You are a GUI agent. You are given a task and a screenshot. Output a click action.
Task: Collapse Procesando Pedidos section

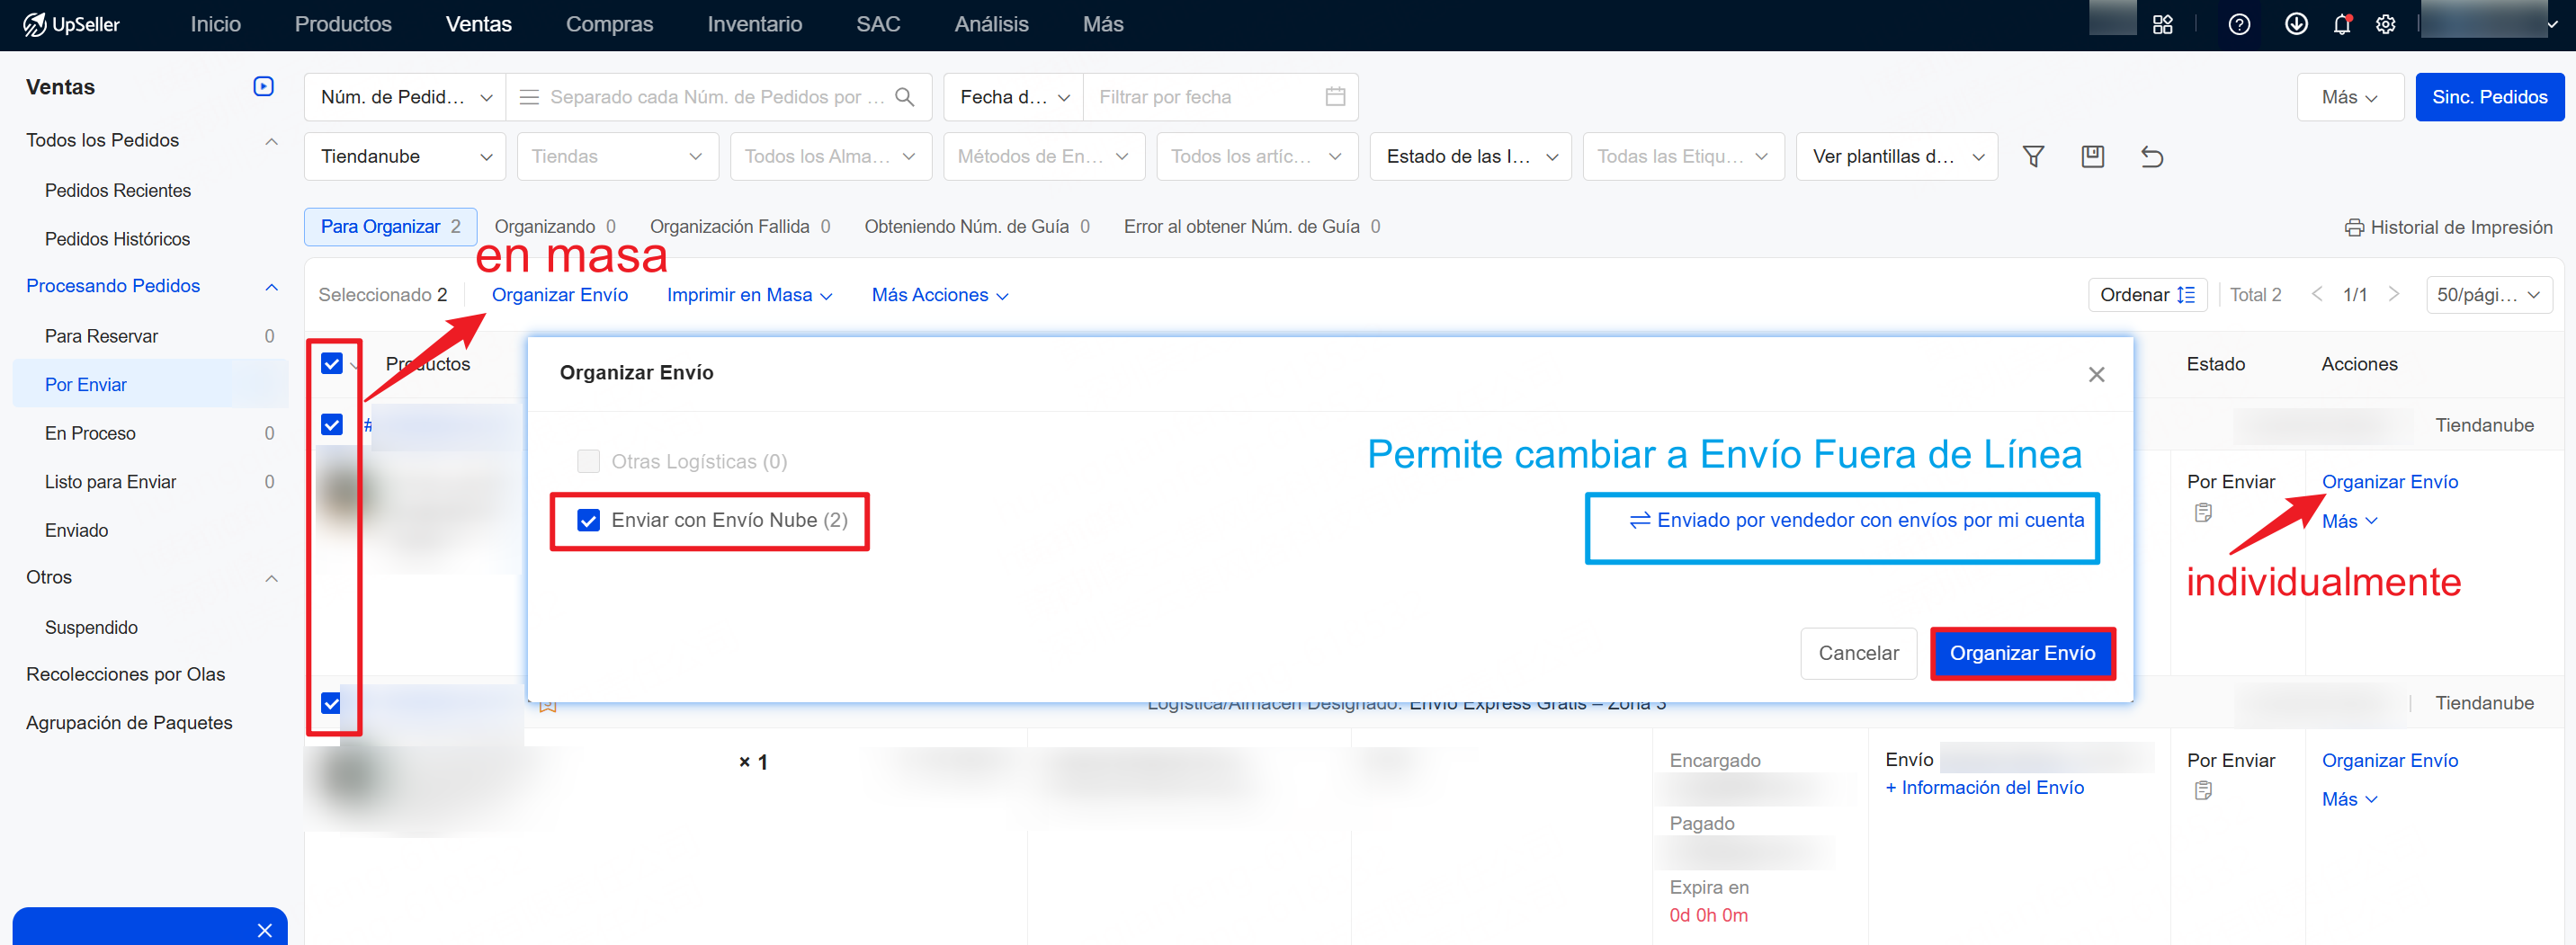click(x=271, y=287)
